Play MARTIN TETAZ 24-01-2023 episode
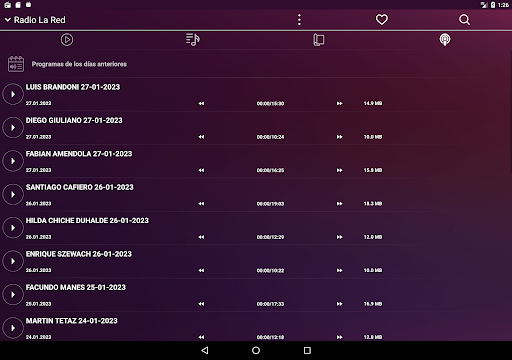The image size is (512, 360). pyautogui.click(x=13, y=328)
